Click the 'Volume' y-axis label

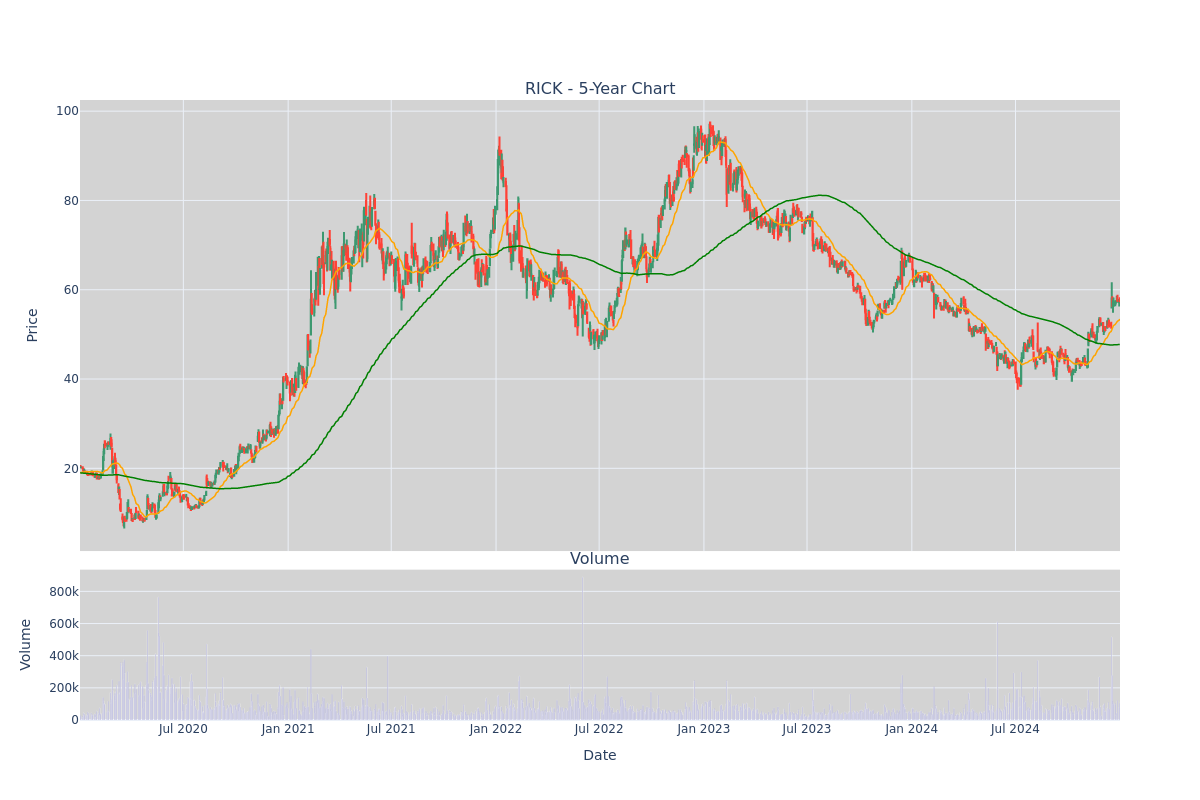(26, 644)
